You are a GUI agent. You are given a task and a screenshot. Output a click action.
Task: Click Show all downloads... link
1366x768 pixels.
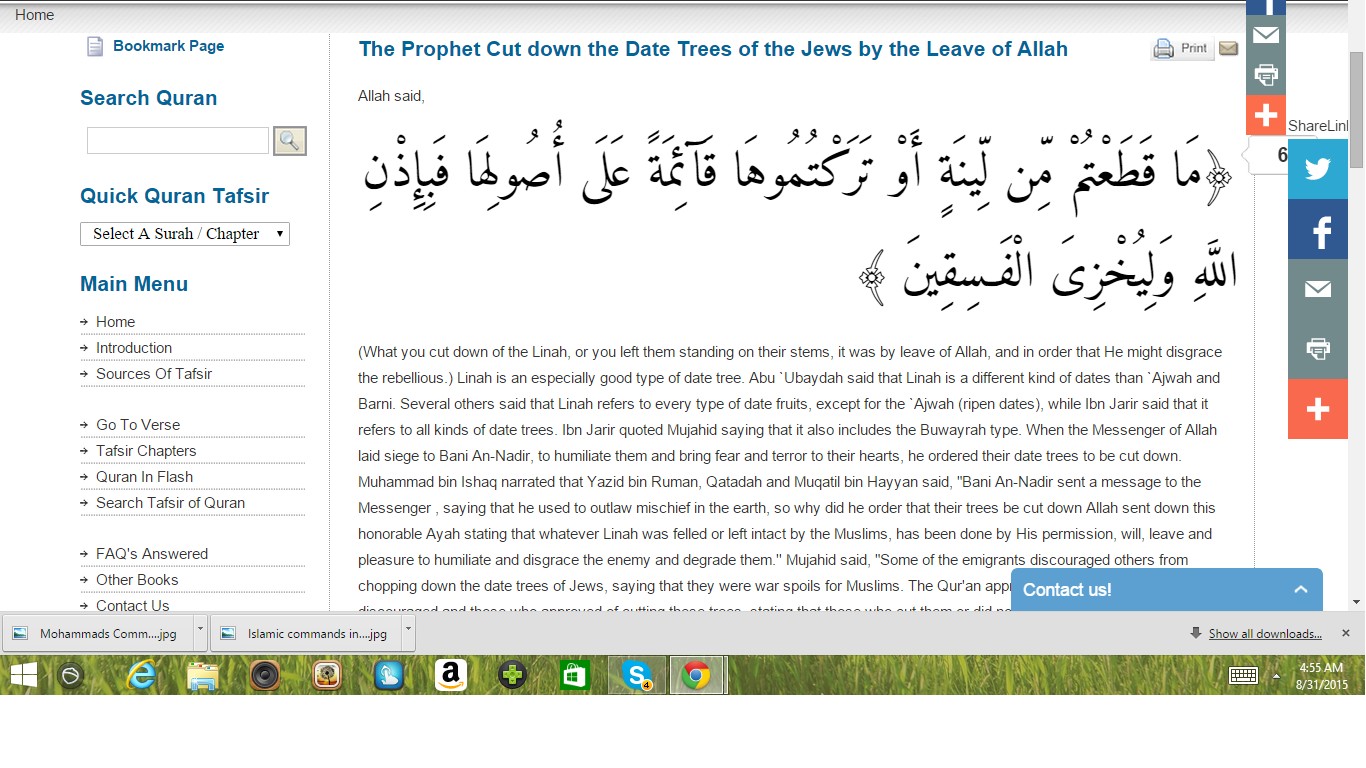(1265, 634)
